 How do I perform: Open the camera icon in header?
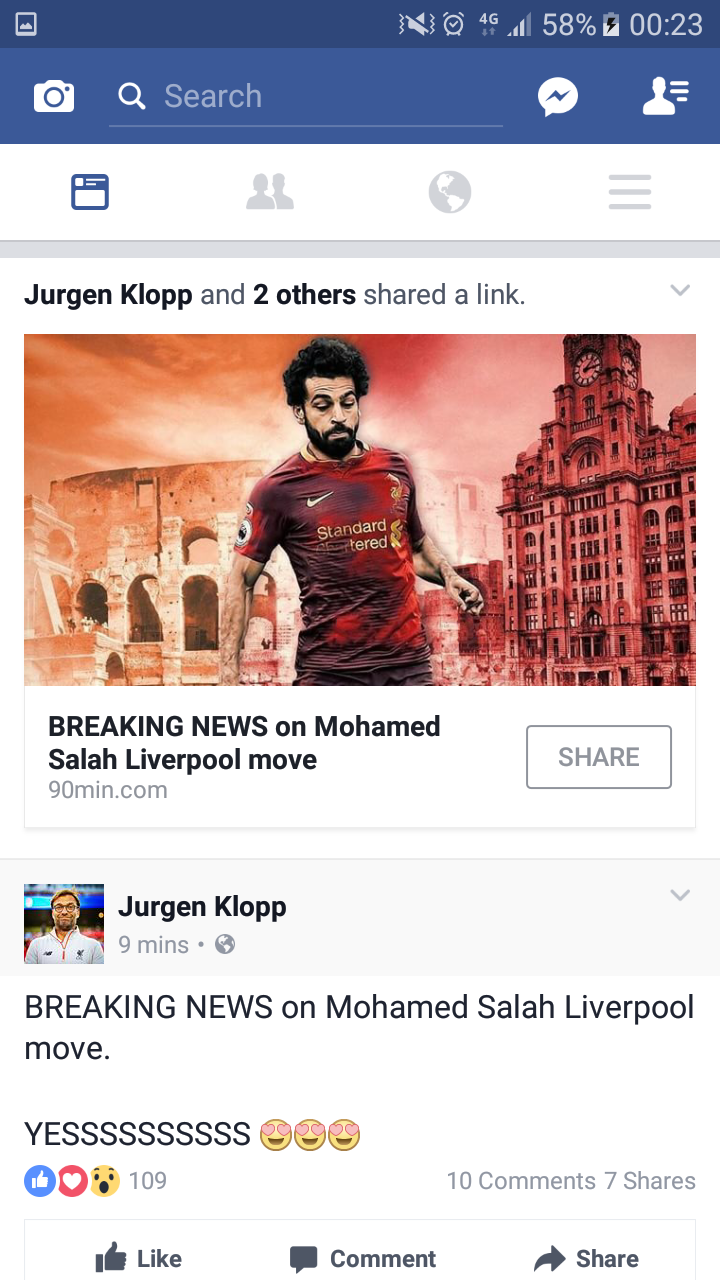54,96
